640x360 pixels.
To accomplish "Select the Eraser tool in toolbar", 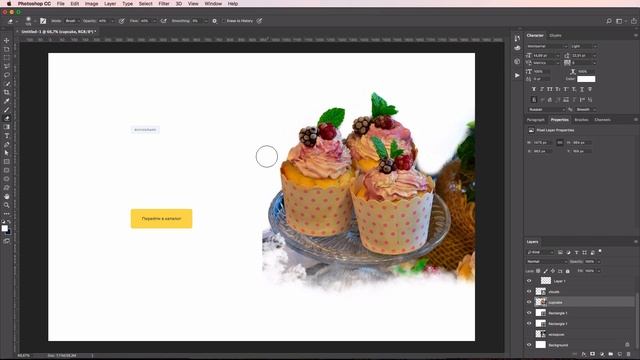I will pos(7,118).
